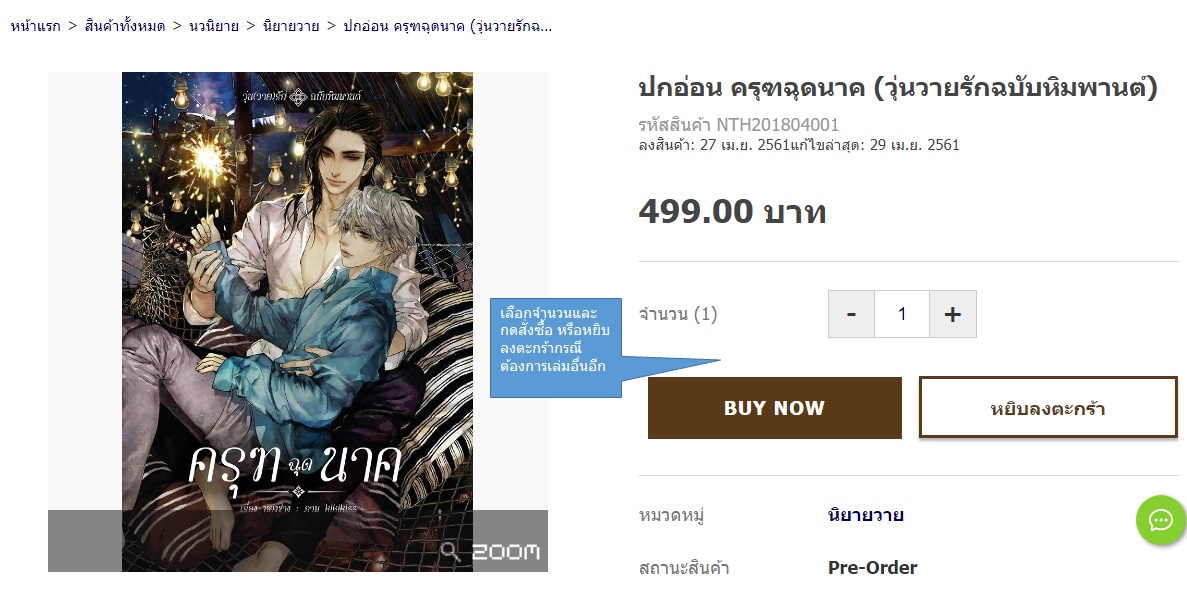
Task: Increase quantity with the plus button
Action: (x=952, y=314)
